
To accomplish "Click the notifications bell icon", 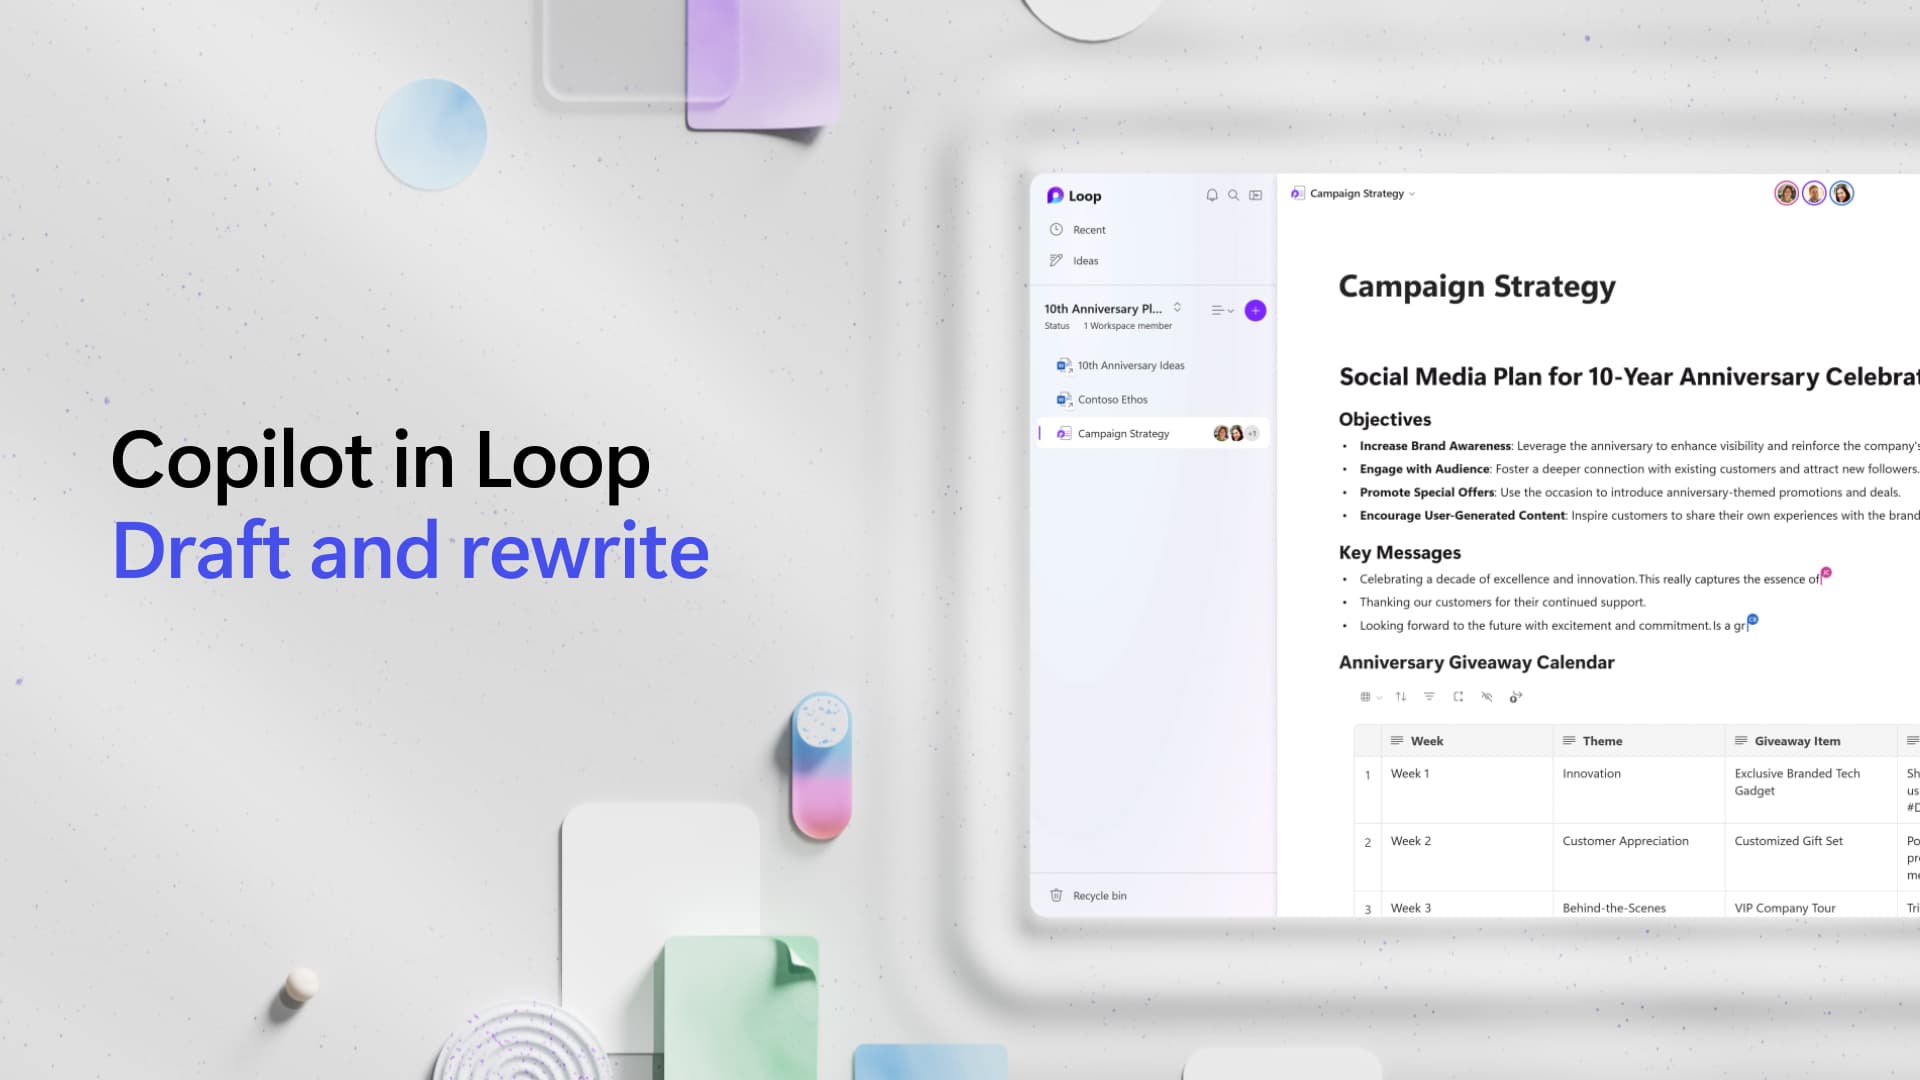I will pyautogui.click(x=1211, y=195).
